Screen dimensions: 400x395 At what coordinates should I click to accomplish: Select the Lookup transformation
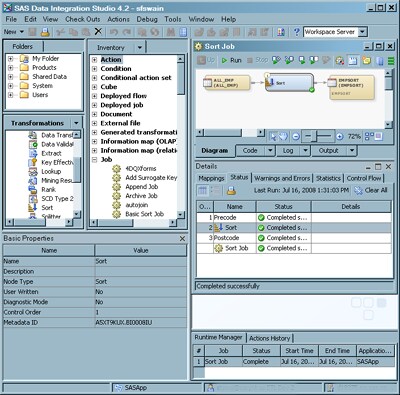click(51, 172)
